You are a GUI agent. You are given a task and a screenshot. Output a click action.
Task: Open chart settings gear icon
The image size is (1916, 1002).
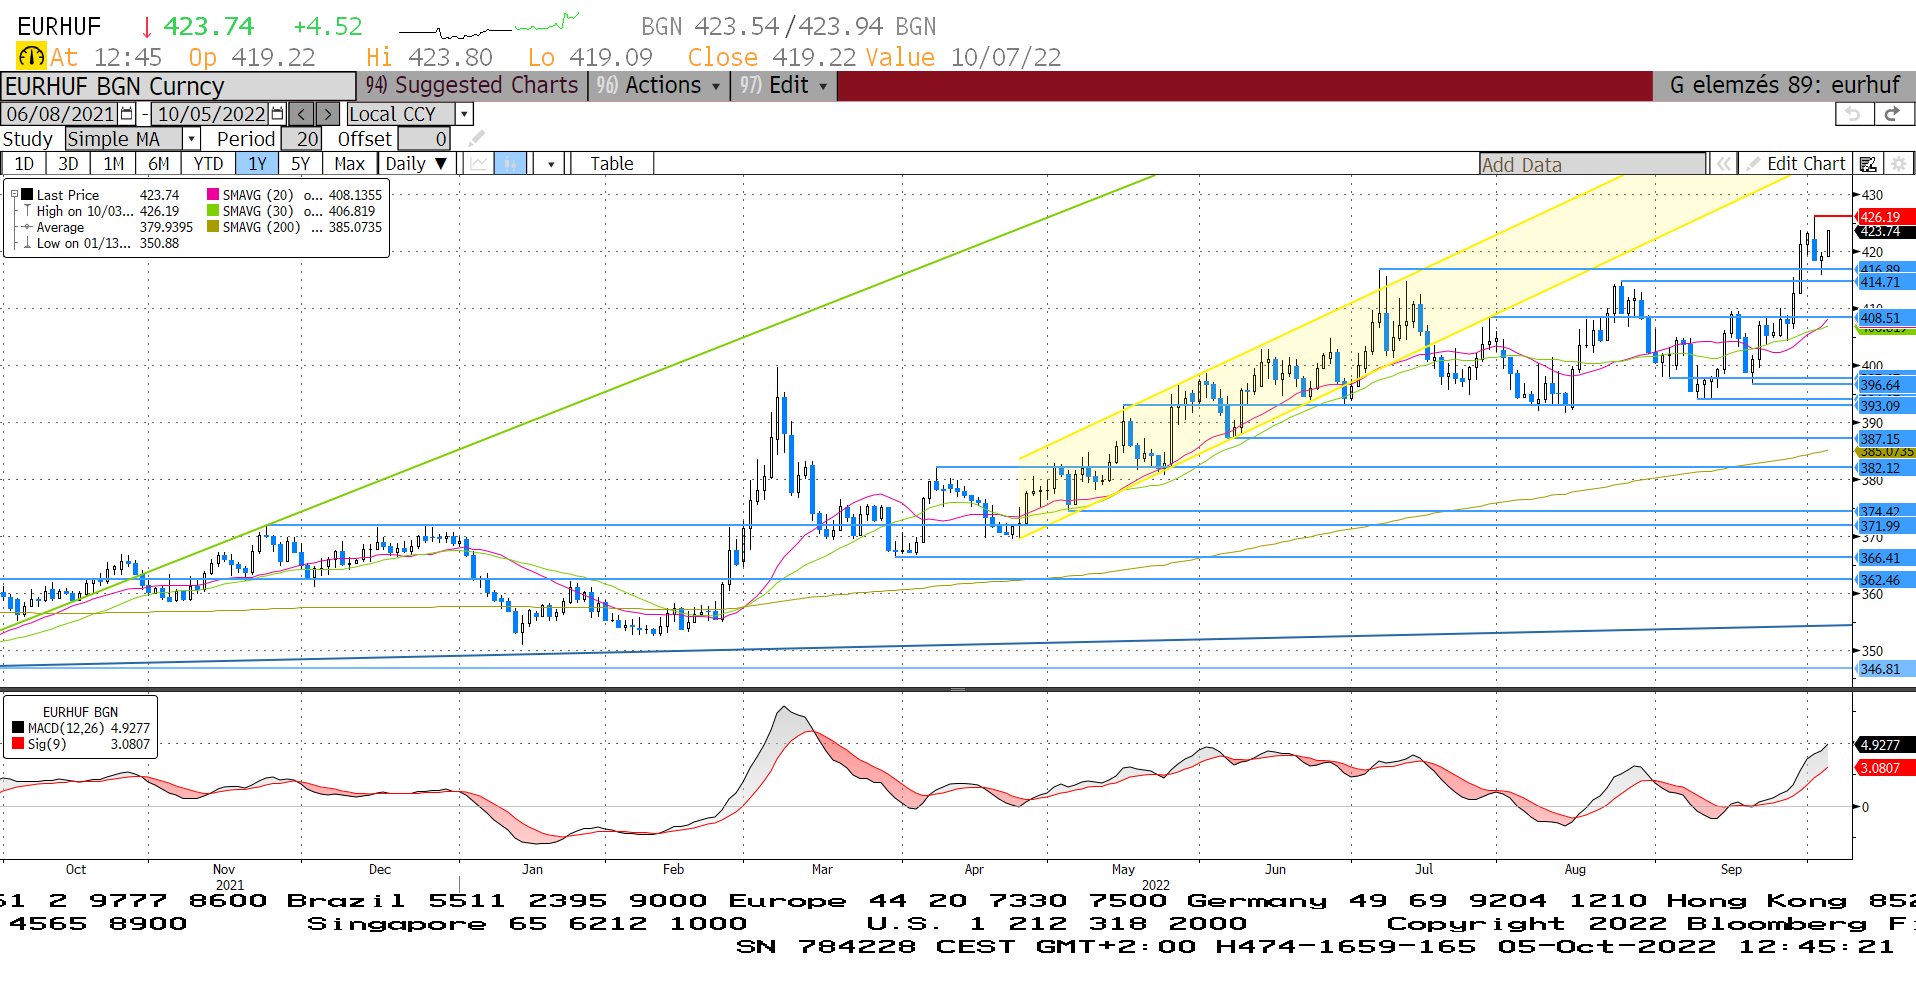(x=1898, y=164)
